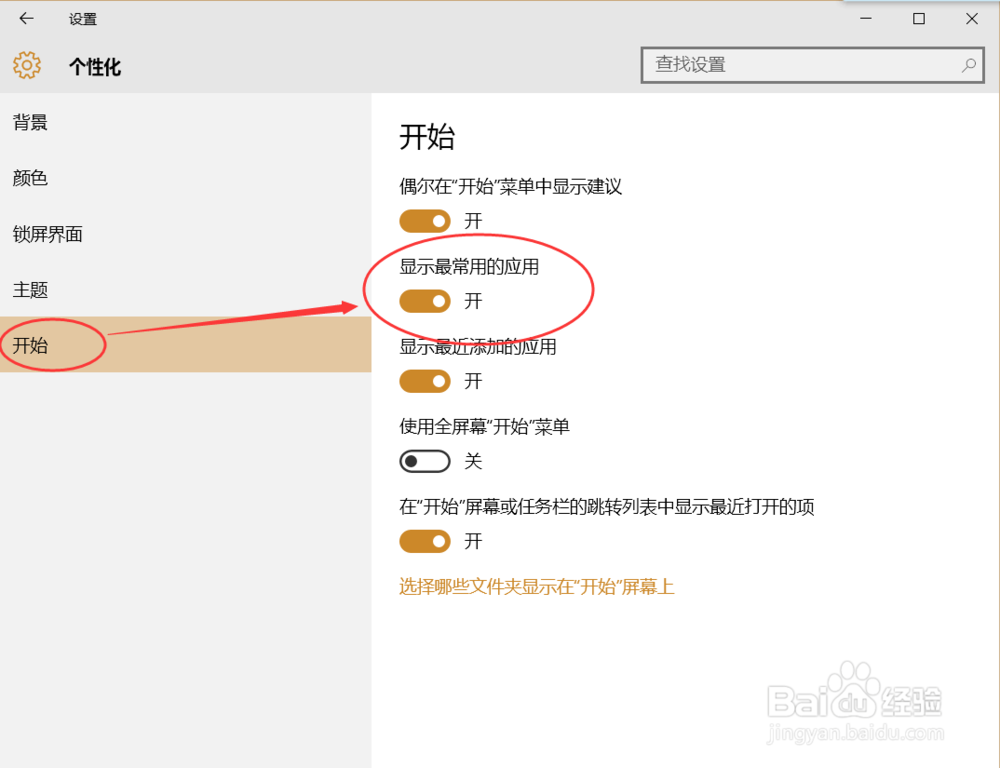Screen dimensions: 1000x768
Task: Select 颜色 in the sidebar
Action: tap(30, 178)
